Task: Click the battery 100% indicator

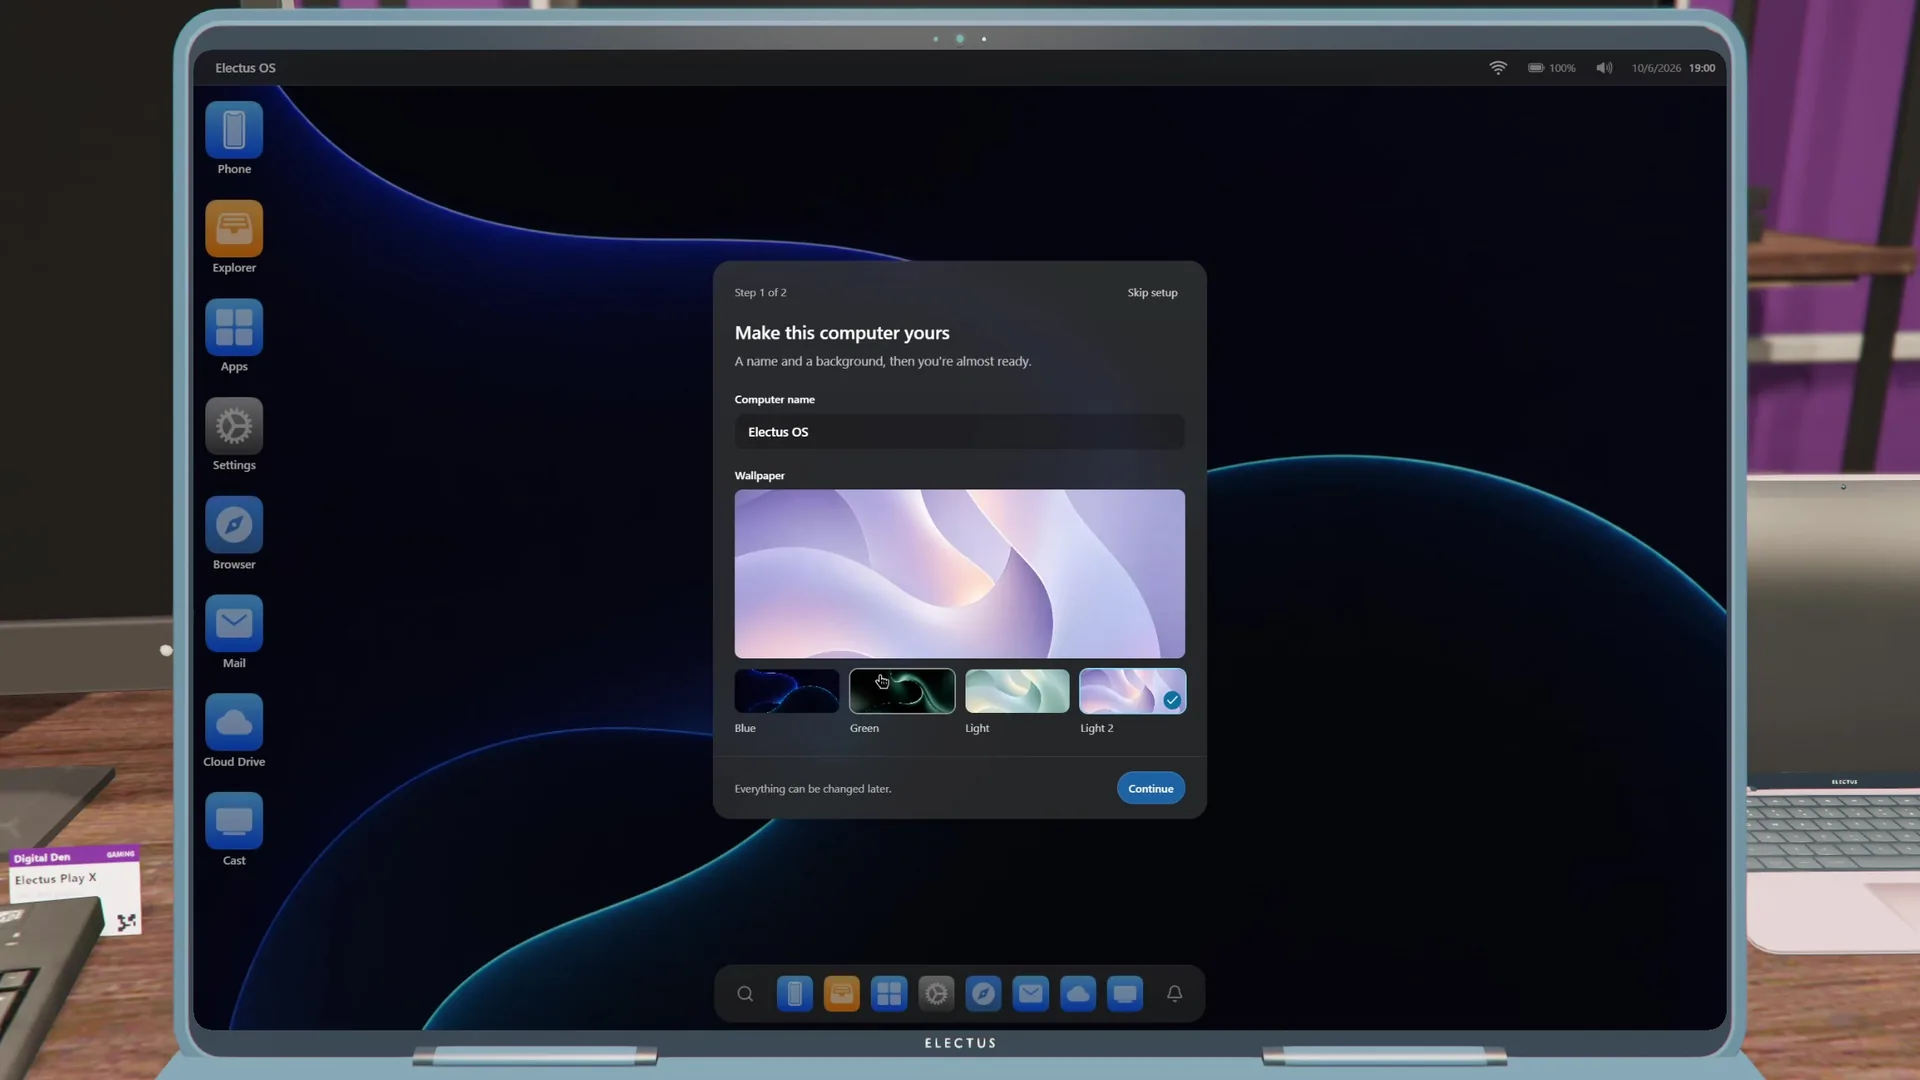Action: click(x=1552, y=68)
